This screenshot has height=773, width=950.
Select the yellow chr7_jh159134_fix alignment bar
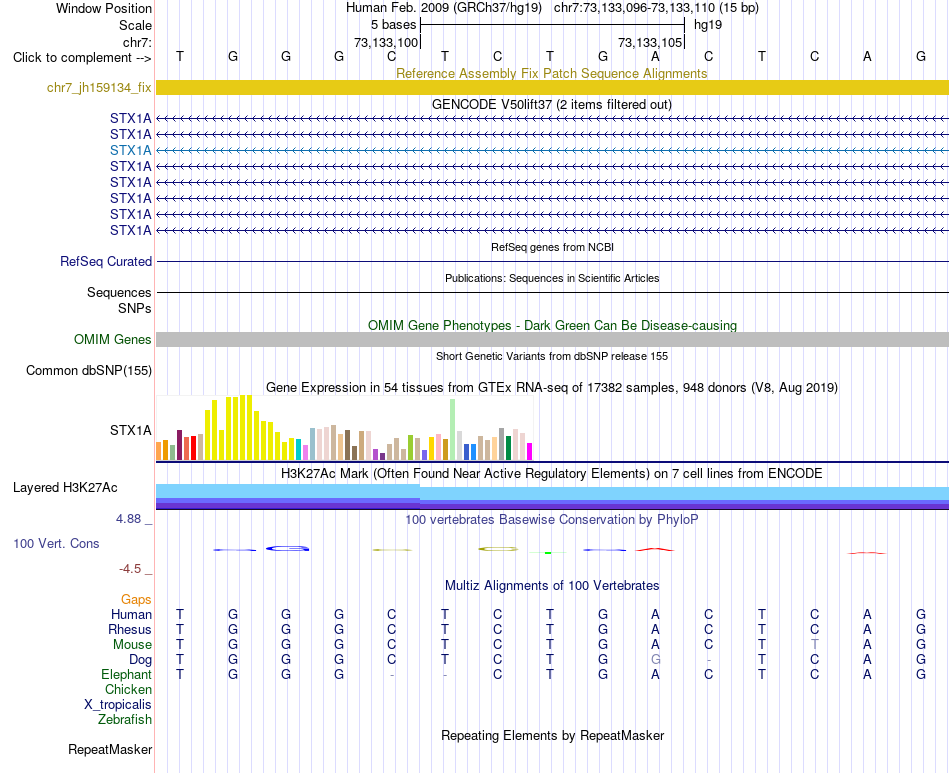pyautogui.click(x=552, y=87)
